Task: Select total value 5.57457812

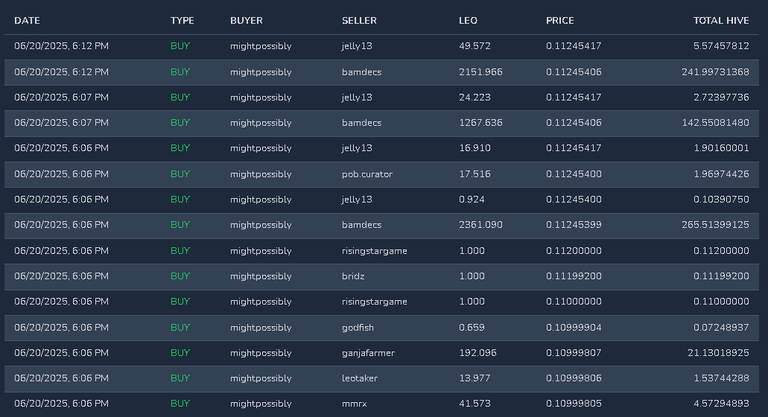Action: (x=721, y=46)
